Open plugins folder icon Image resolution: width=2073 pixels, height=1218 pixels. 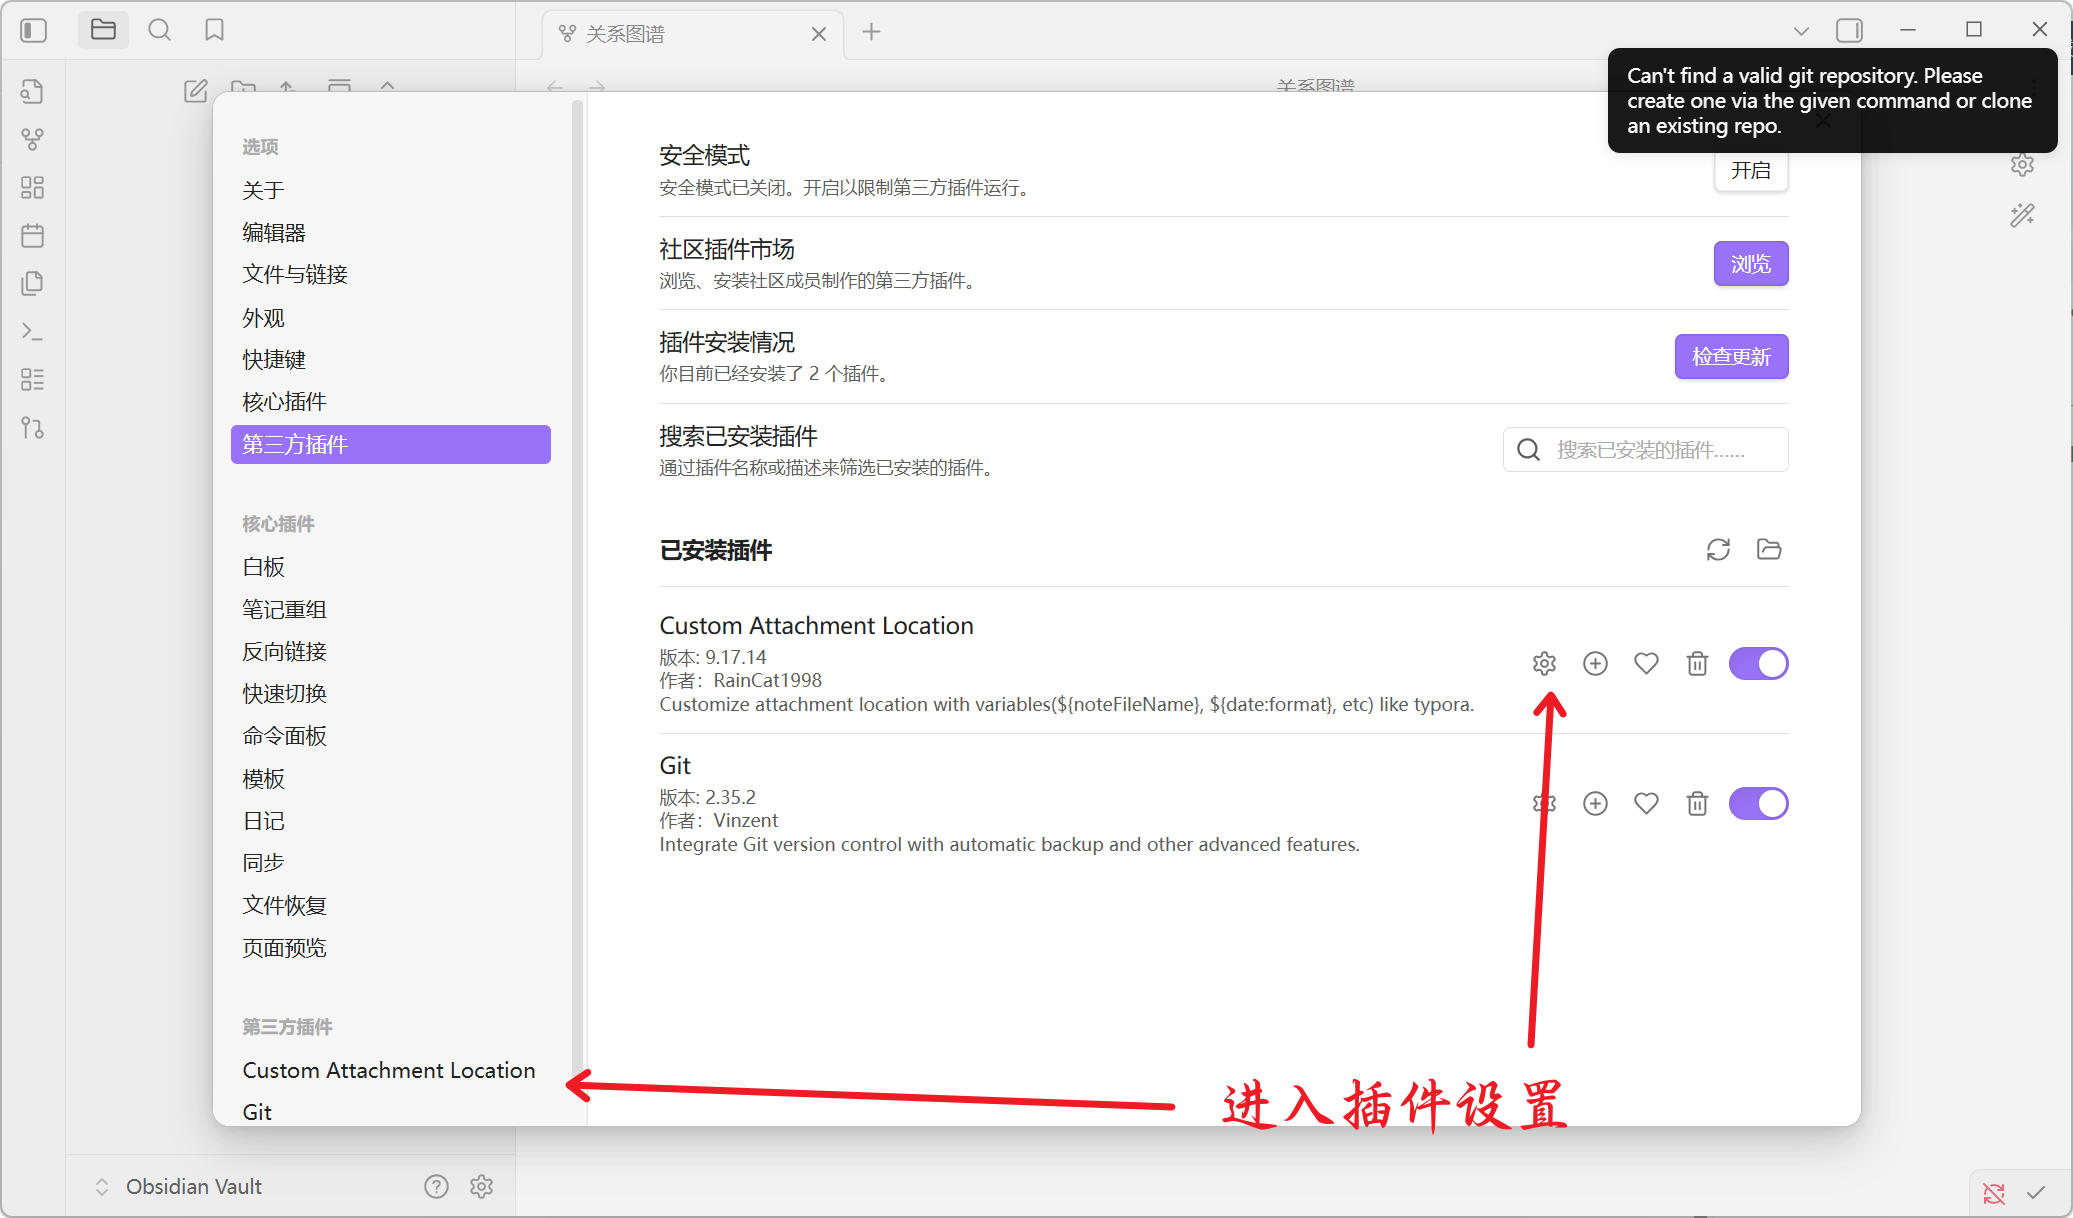pyautogui.click(x=1769, y=549)
